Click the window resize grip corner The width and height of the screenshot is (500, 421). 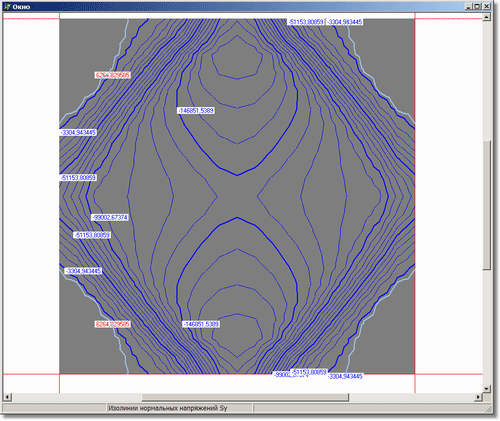pos(488,408)
